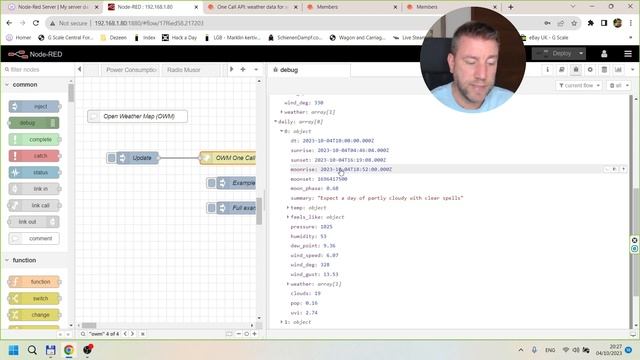Expand the temp object entry
The height and width of the screenshot is (360, 640).
[288, 208]
